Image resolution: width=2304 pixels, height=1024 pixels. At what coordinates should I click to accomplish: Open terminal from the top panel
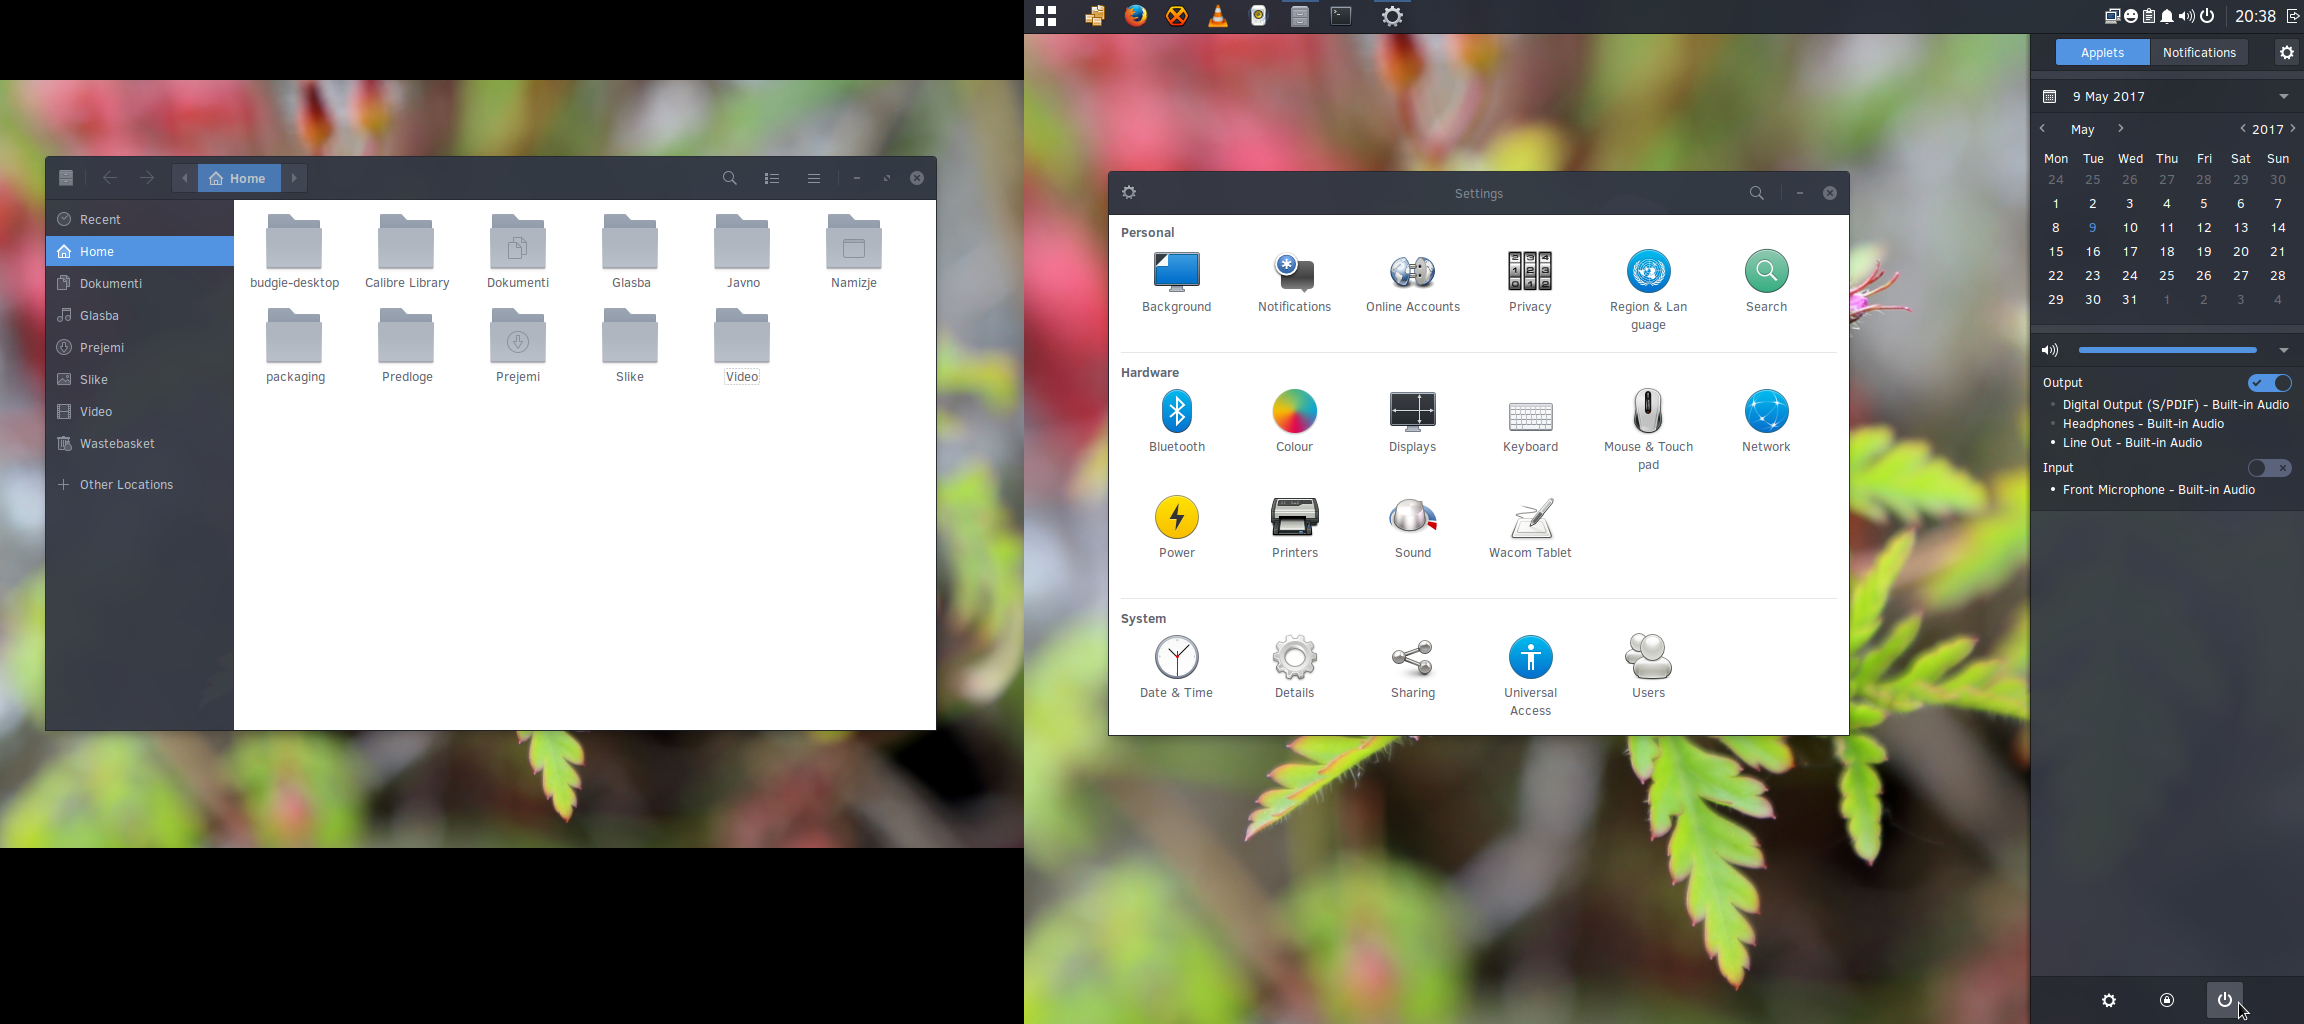pyautogui.click(x=1340, y=16)
